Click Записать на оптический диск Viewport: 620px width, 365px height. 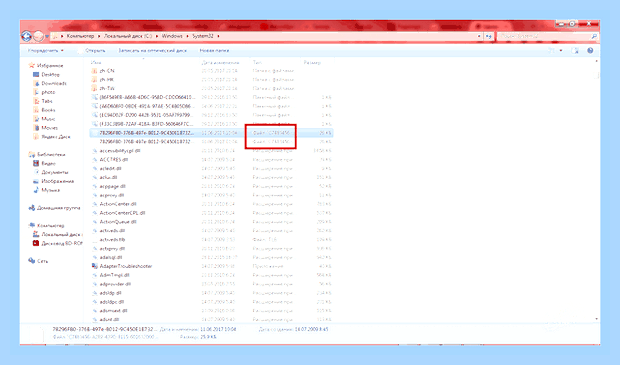point(152,51)
